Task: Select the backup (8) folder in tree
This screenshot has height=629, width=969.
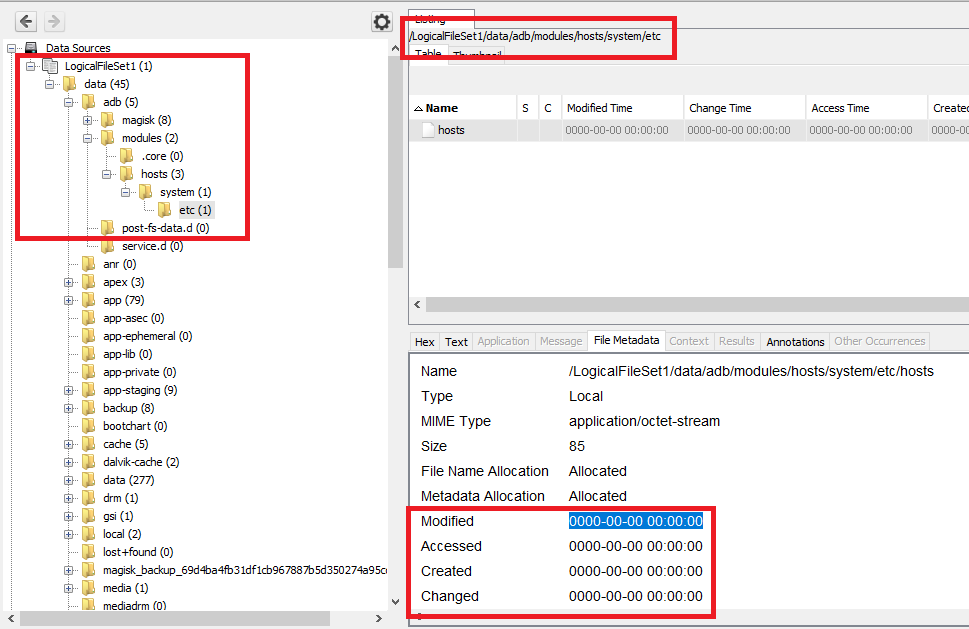Action: click(128, 408)
